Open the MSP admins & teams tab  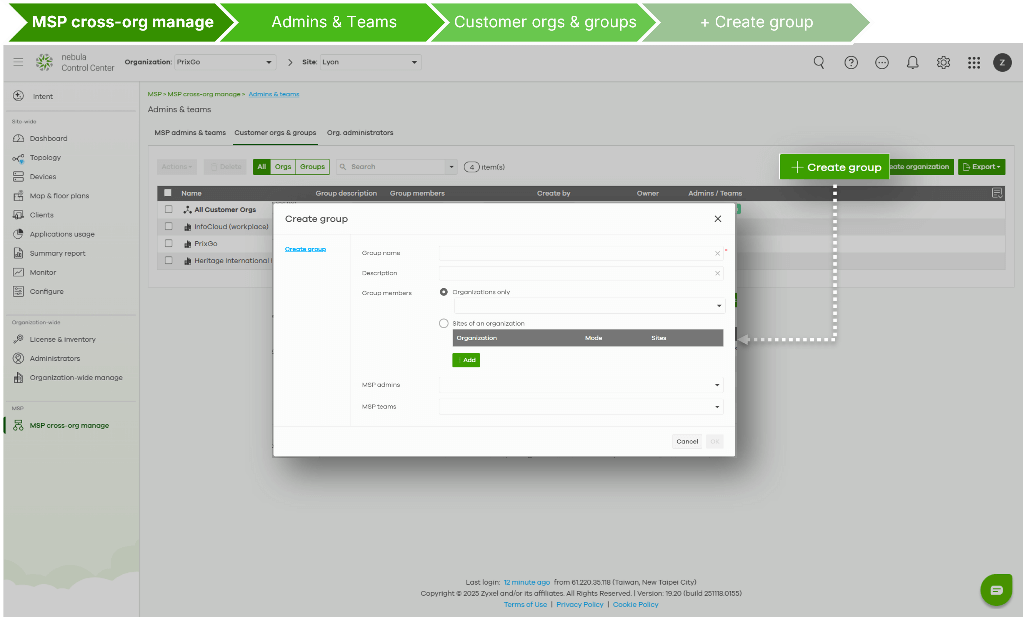coord(189,131)
